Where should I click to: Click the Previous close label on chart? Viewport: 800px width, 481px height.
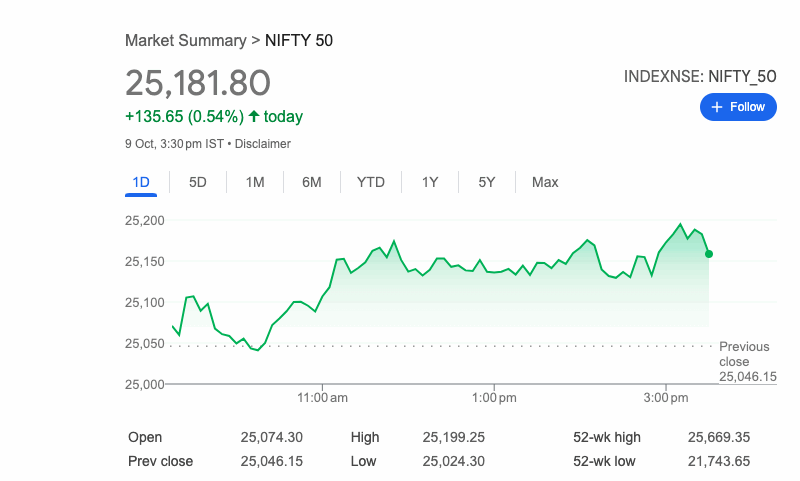(x=744, y=354)
